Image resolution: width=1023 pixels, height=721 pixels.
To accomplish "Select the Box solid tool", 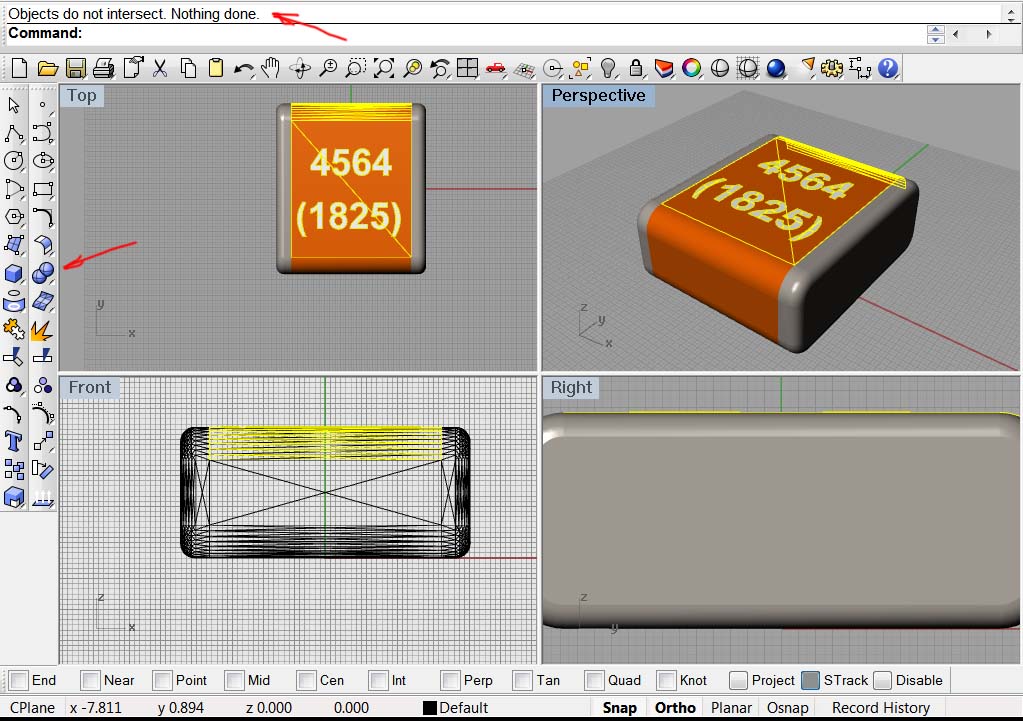I will click(14, 273).
